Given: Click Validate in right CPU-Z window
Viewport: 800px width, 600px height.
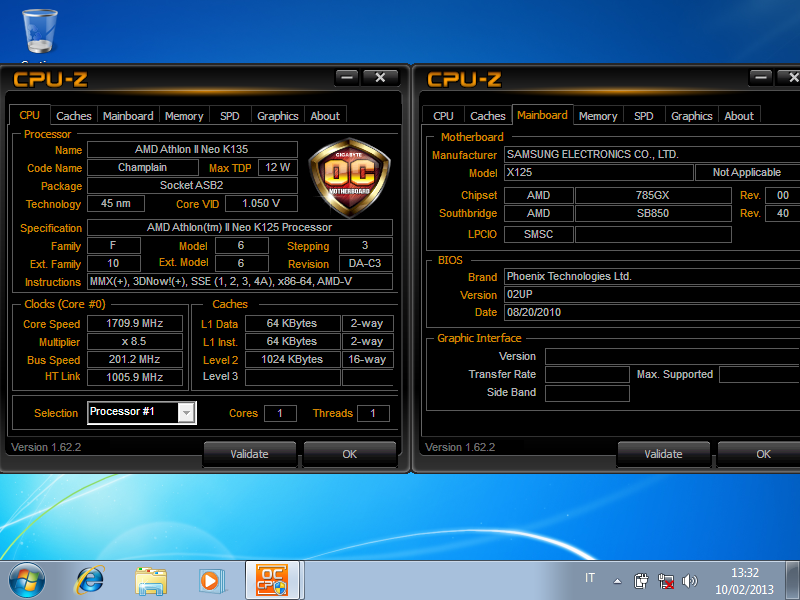Looking at the screenshot, I should [x=663, y=454].
